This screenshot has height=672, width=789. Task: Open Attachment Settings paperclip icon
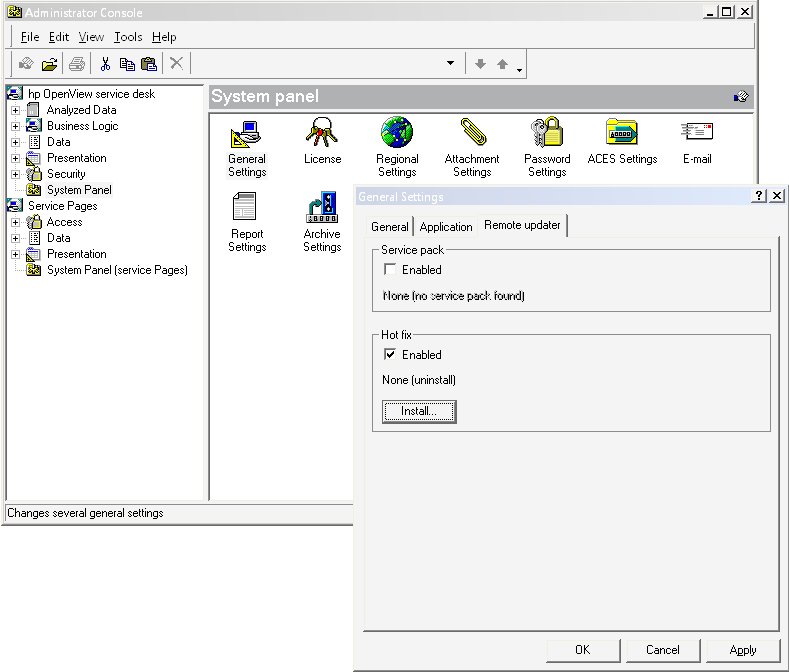coord(472,133)
